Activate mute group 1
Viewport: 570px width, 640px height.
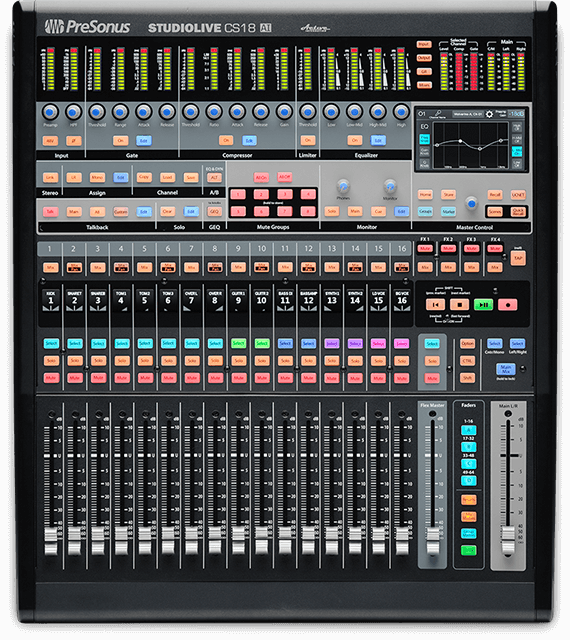click(x=238, y=194)
